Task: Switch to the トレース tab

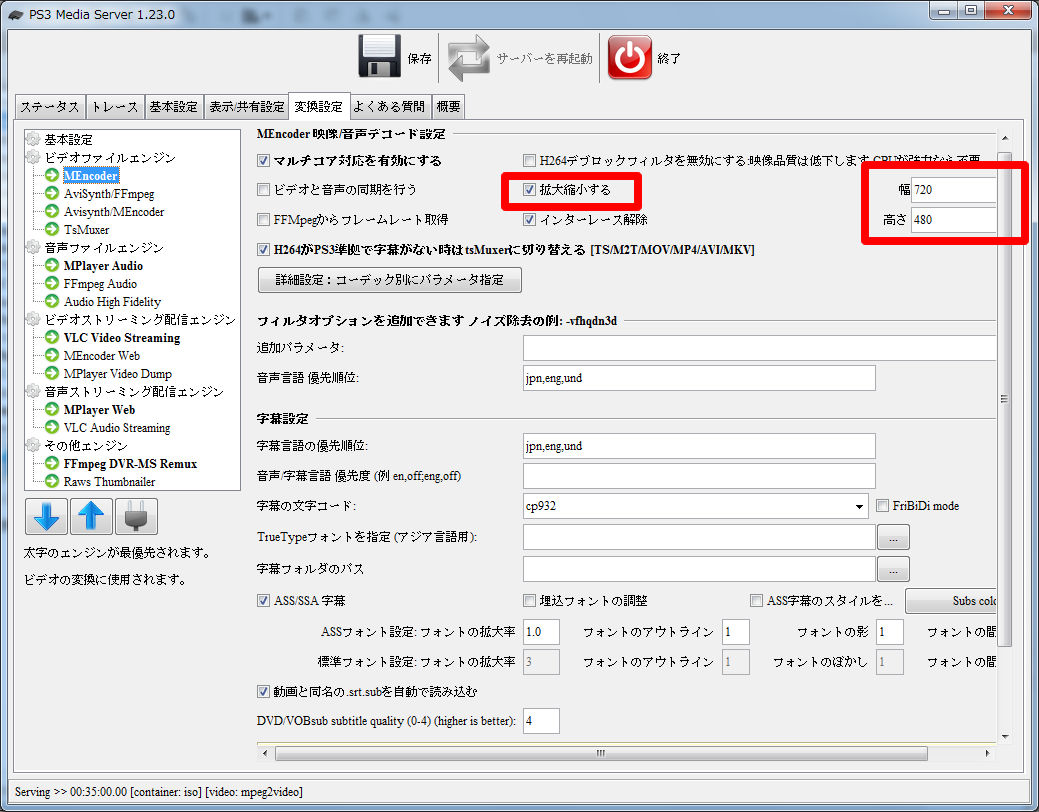Action: [x=115, y=107]
